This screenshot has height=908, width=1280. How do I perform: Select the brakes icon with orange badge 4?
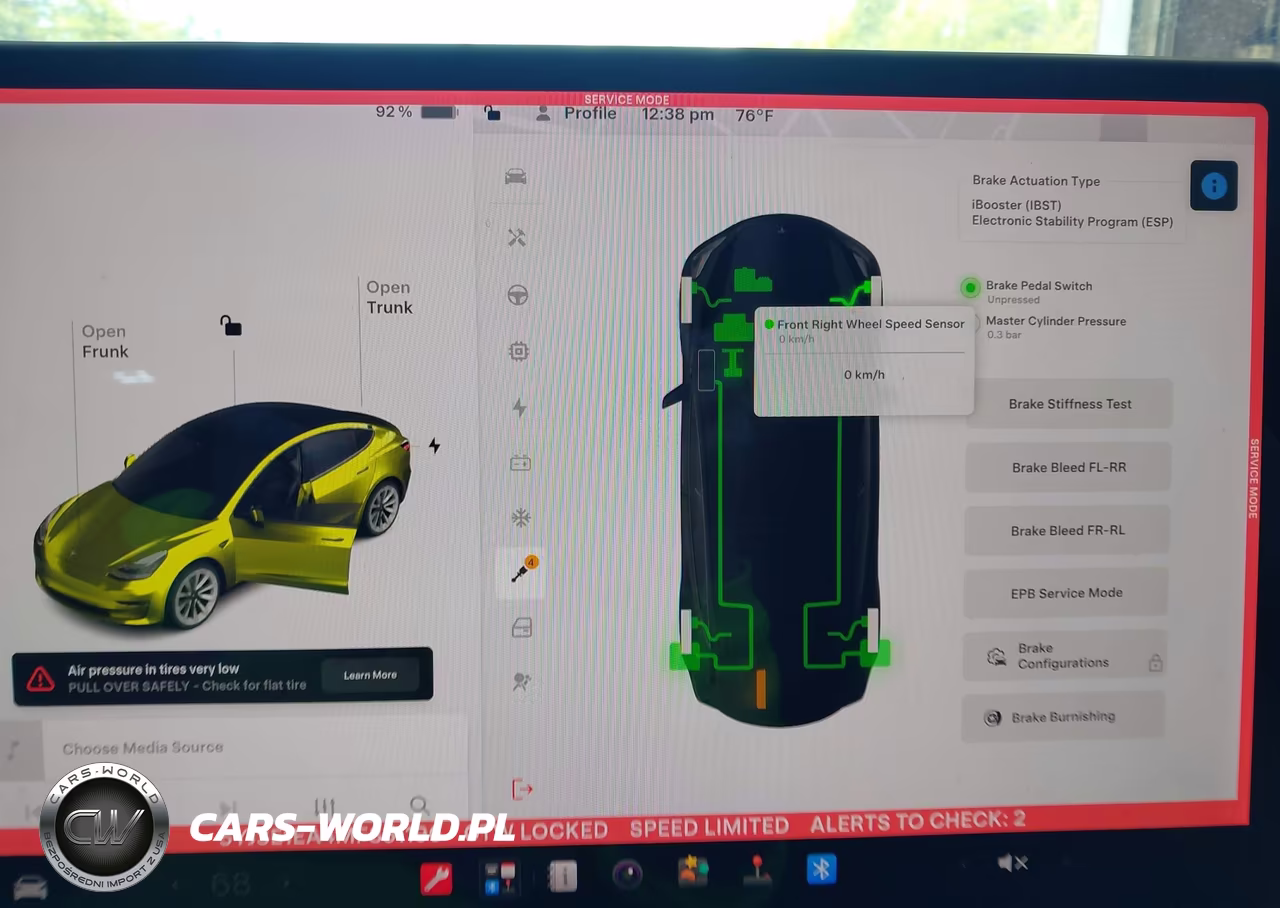pyautogui.click(x=522, y=573)
